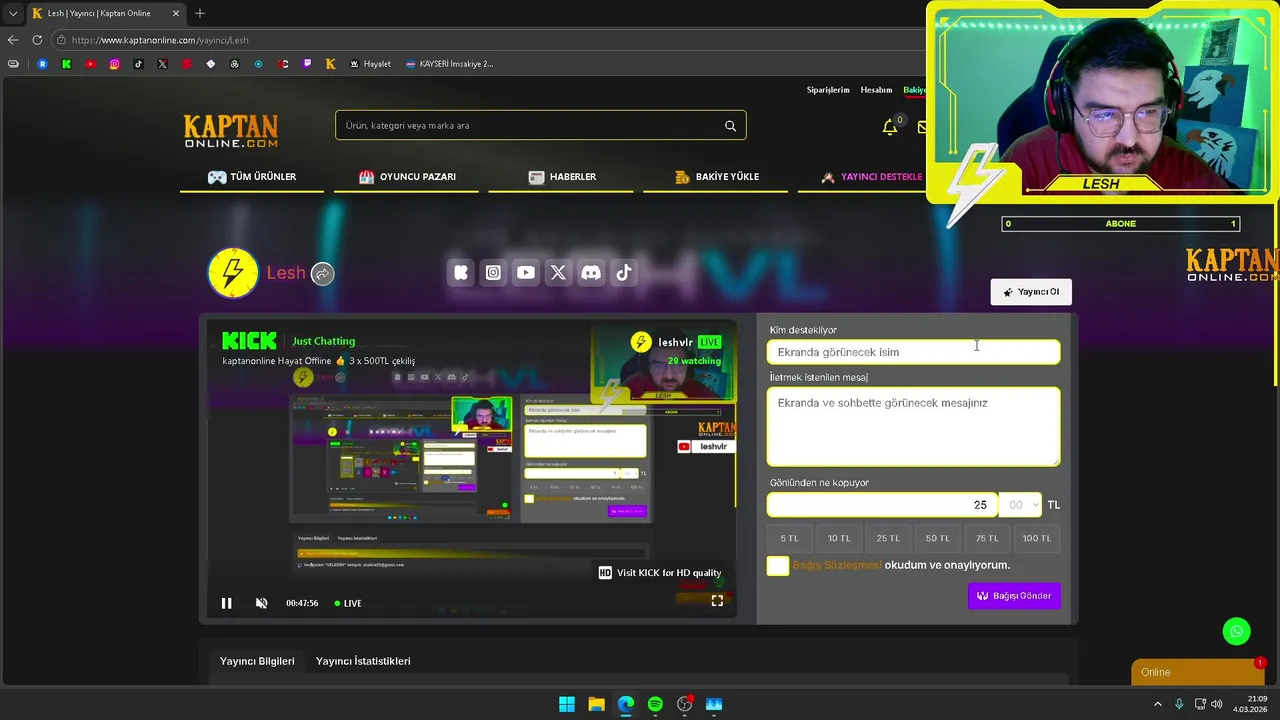
Task: Open the TÜM ÜRÜNLER menu
Action: point(252,177)
